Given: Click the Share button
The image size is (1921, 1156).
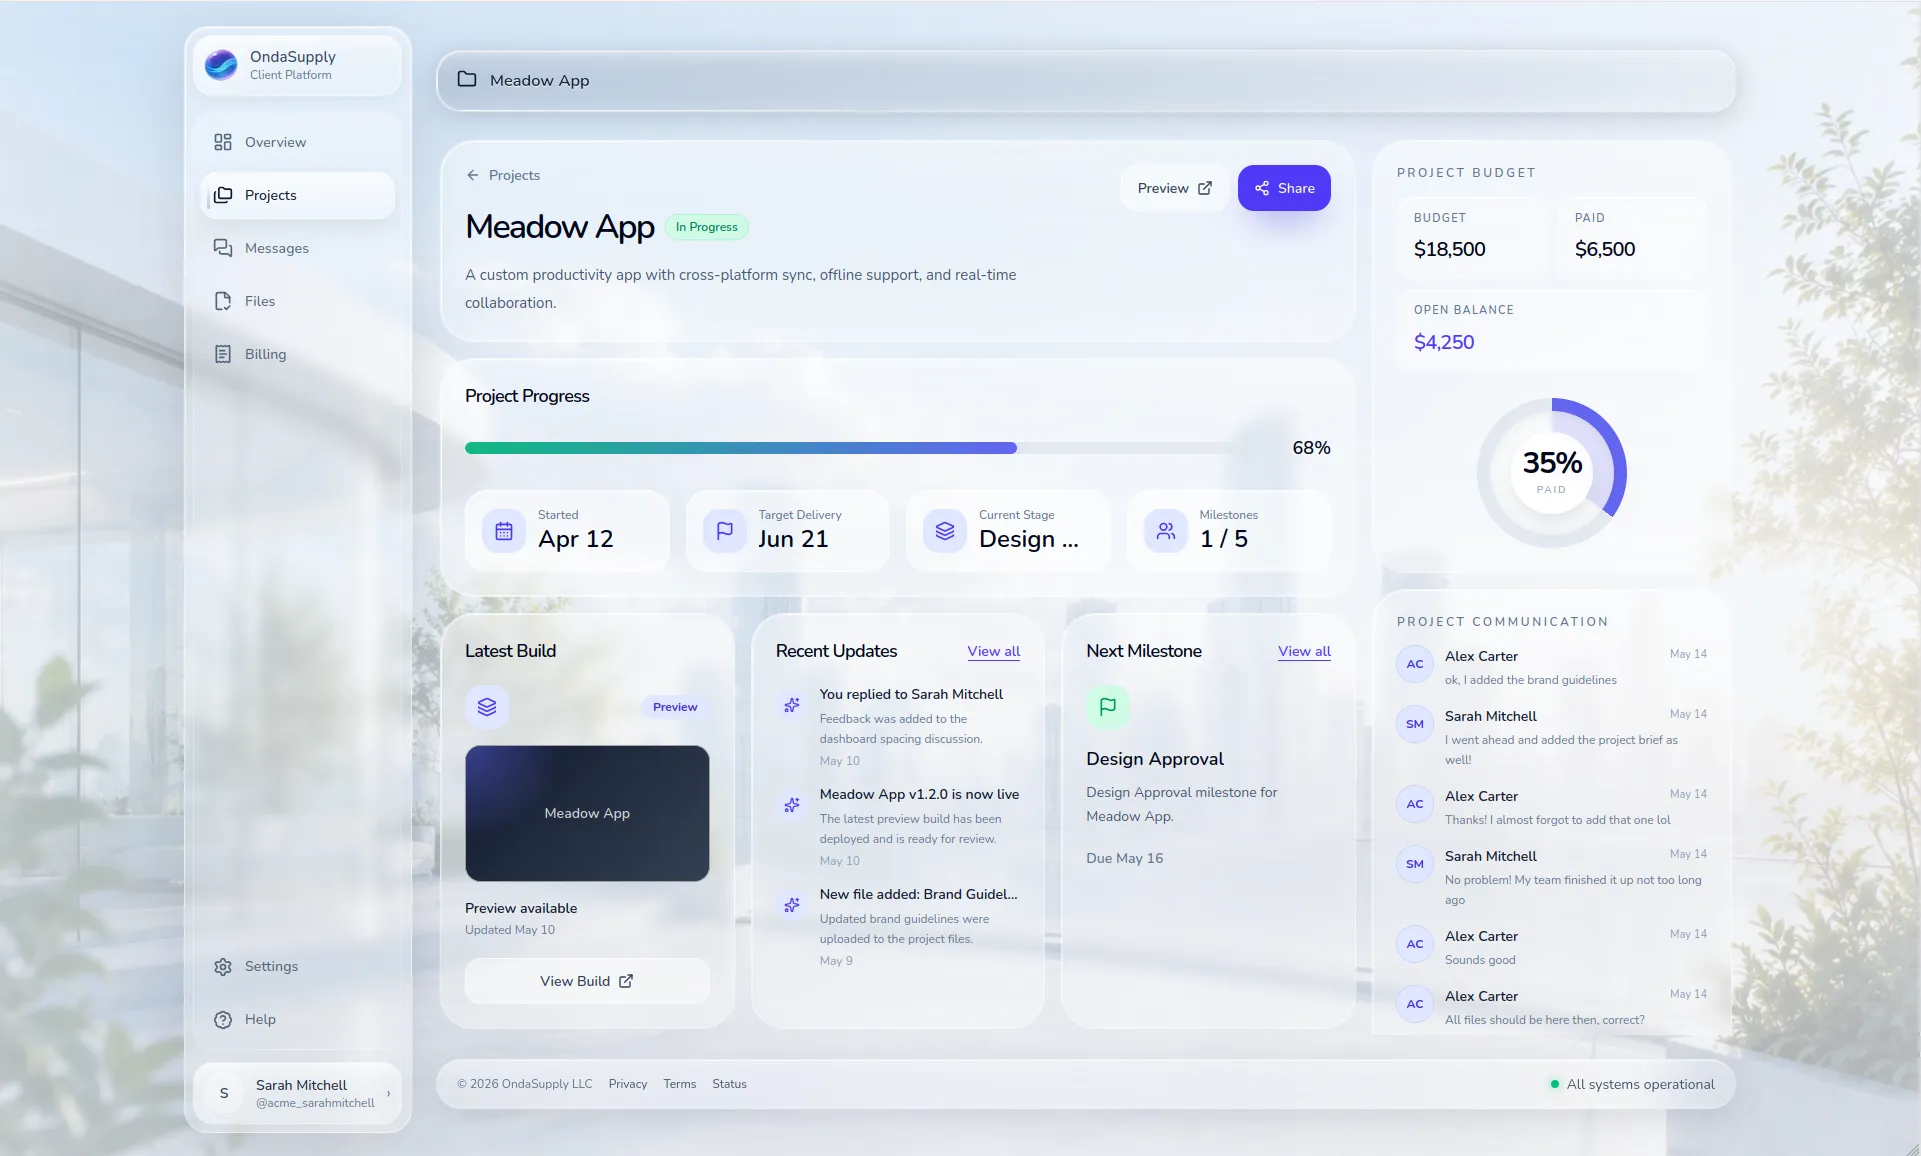Looking at the screenshot, I should tap(1284, 188).
